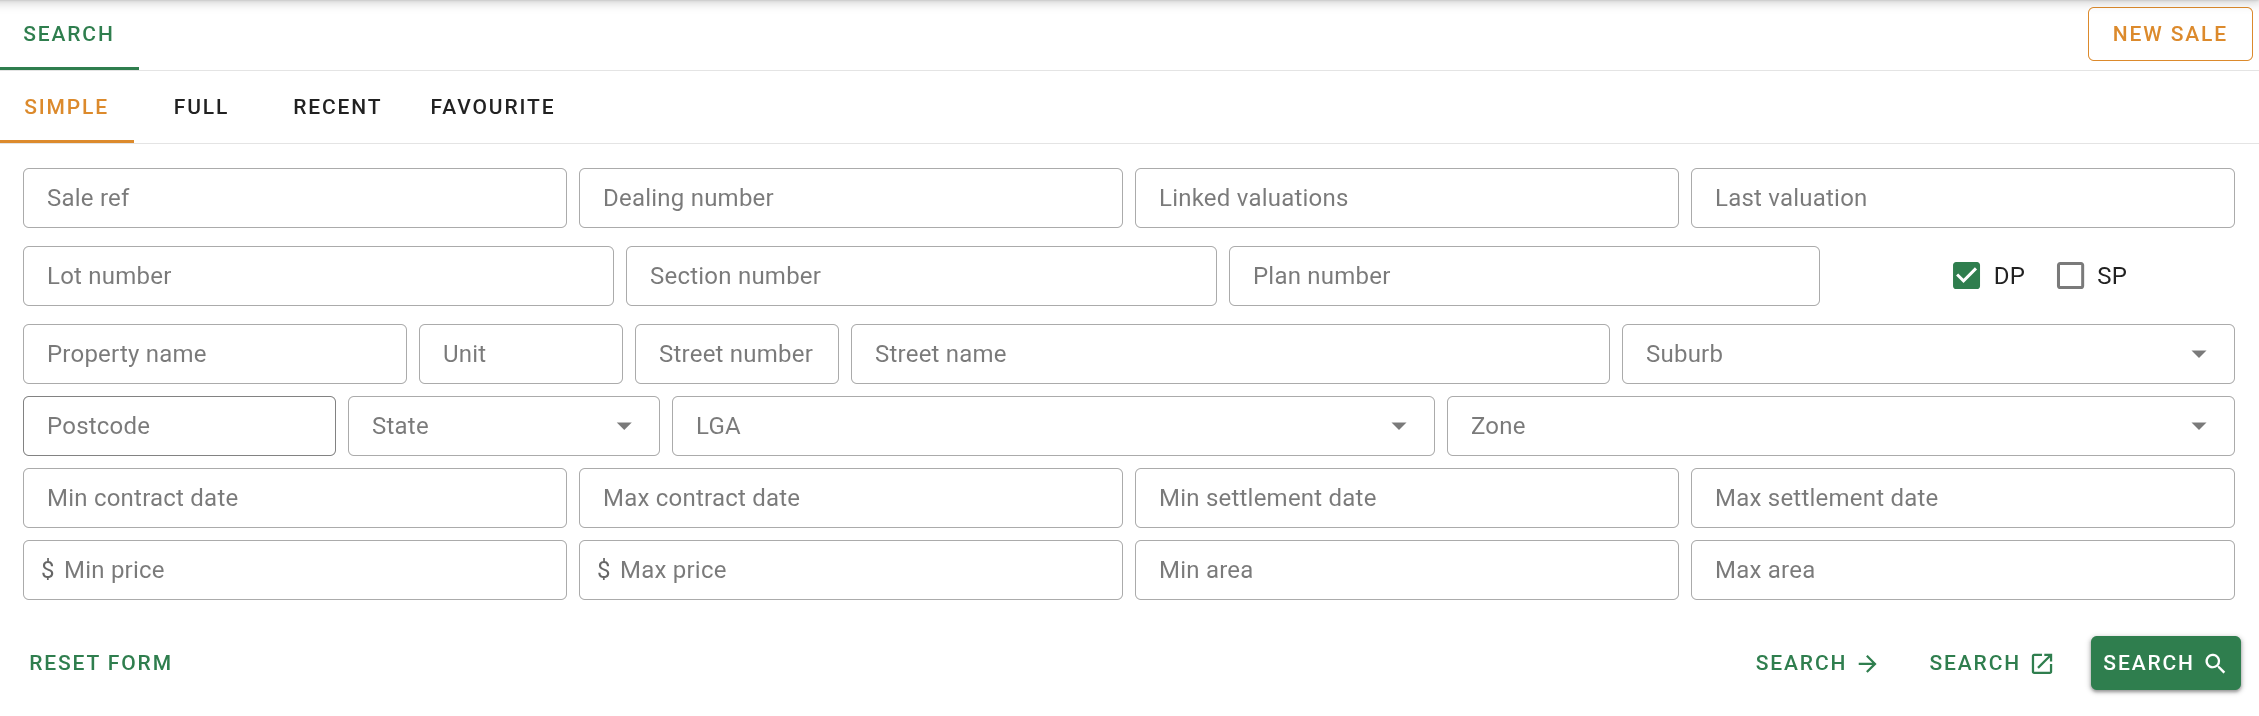The height and width of the screenshot is (716, 2259).
Task: Click the open-in-new-window icon beside Search
Action: click(x=2043, y=664)
